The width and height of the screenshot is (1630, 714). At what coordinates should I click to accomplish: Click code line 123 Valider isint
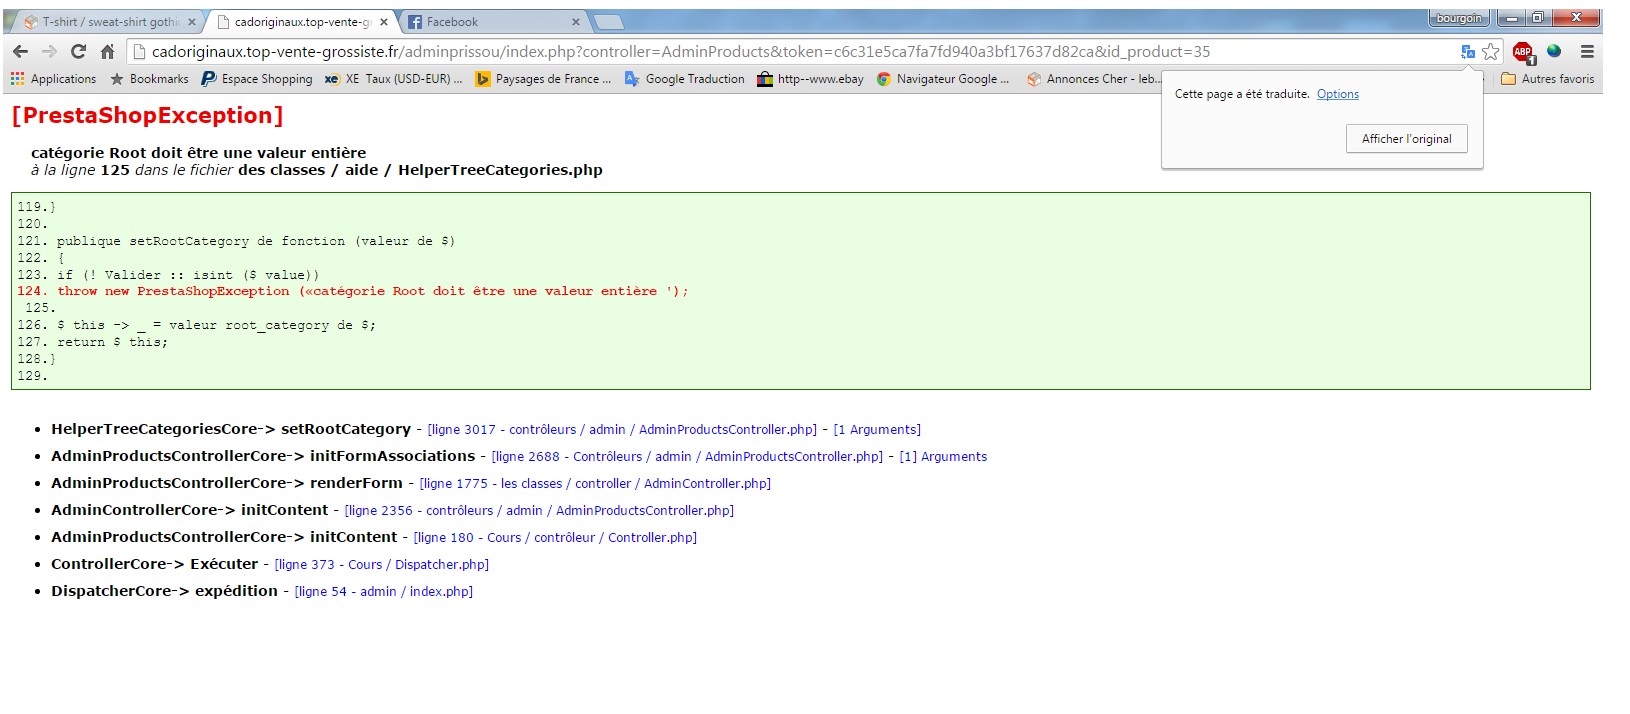[x=168, y=275]
